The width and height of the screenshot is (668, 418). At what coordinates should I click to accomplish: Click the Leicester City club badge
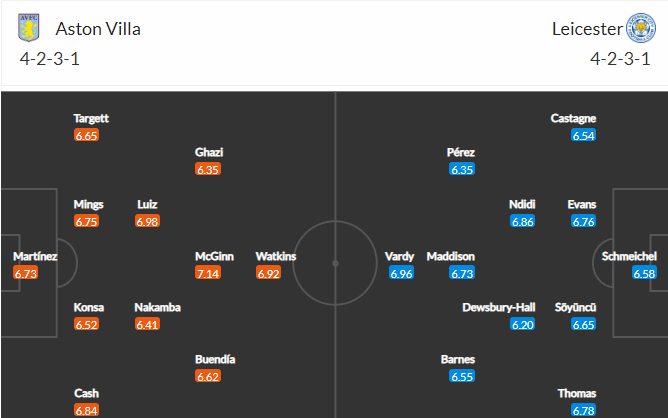click(x=641, y=28)
